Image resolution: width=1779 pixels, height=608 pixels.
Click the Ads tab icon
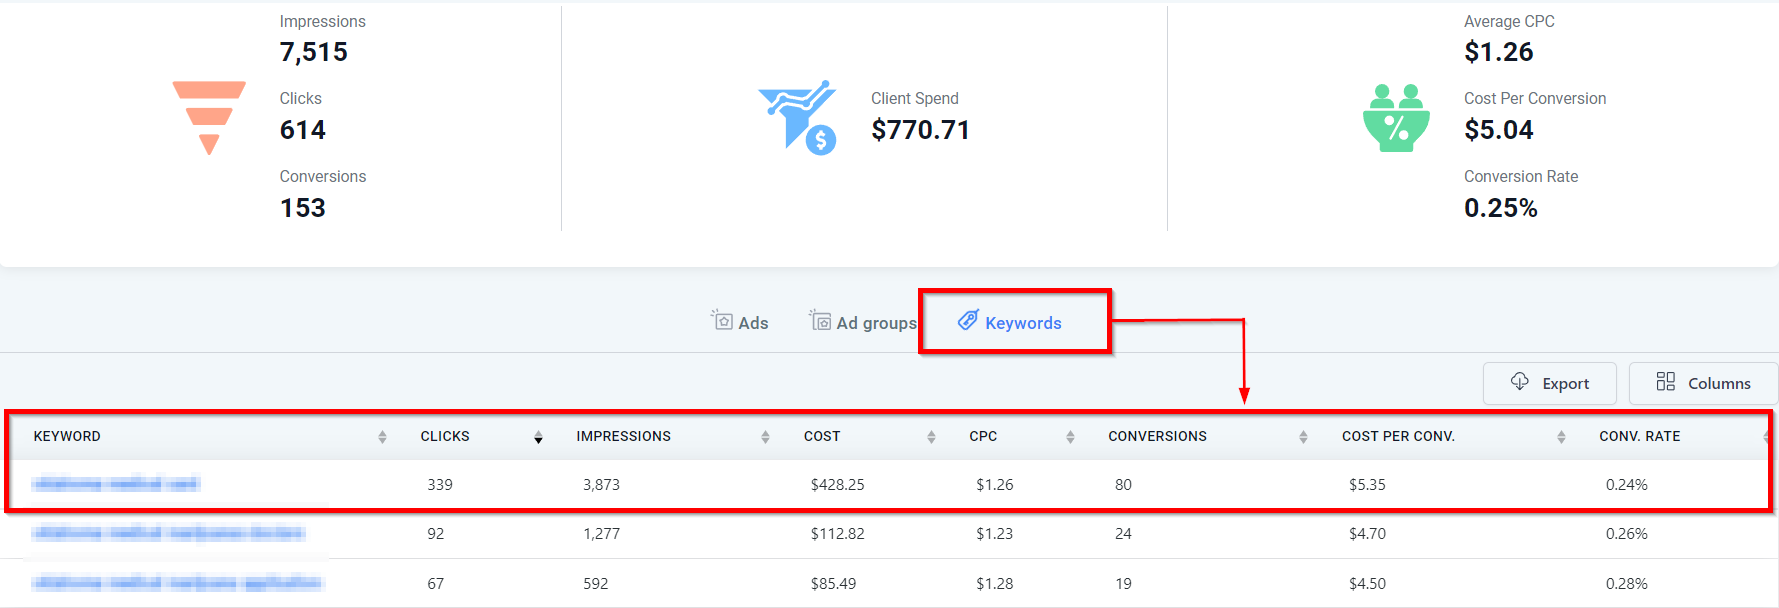point(722,320)
